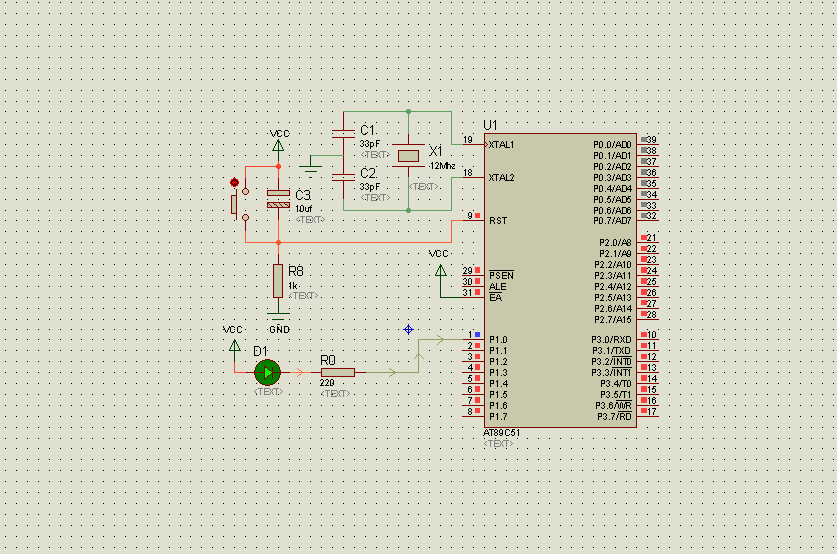Click the P2.0/A8 pin name
Image resolution: width=837 pixels, height=554 pixels.
615,242
